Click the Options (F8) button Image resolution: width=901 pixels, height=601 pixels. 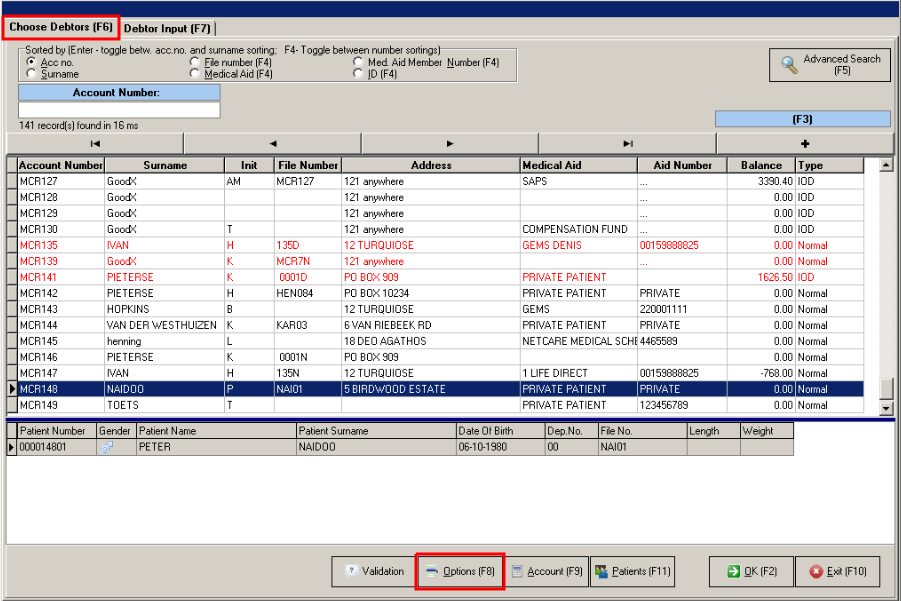460,572
